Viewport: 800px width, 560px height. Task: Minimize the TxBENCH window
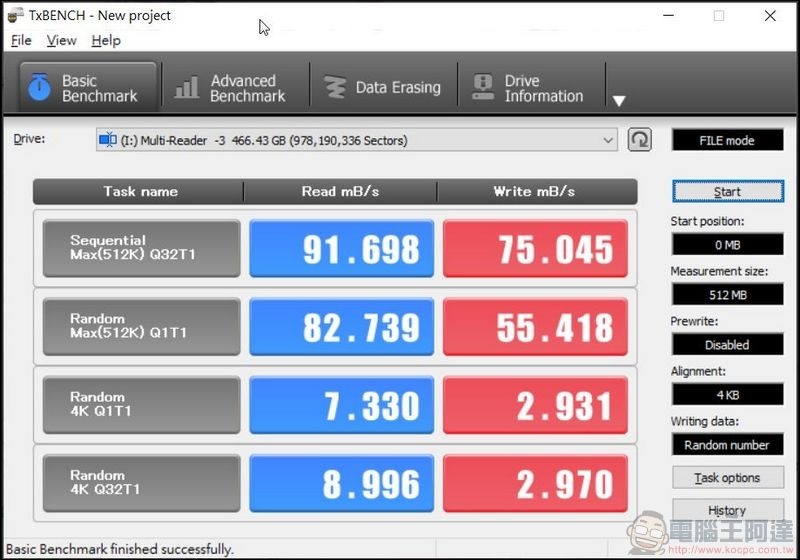pyautogui.click(x=668, y=15)
